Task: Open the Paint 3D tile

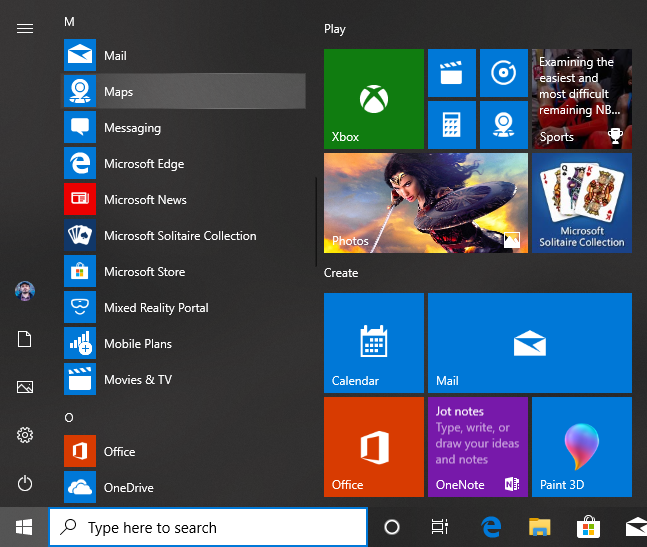Action: click(582, 447)
